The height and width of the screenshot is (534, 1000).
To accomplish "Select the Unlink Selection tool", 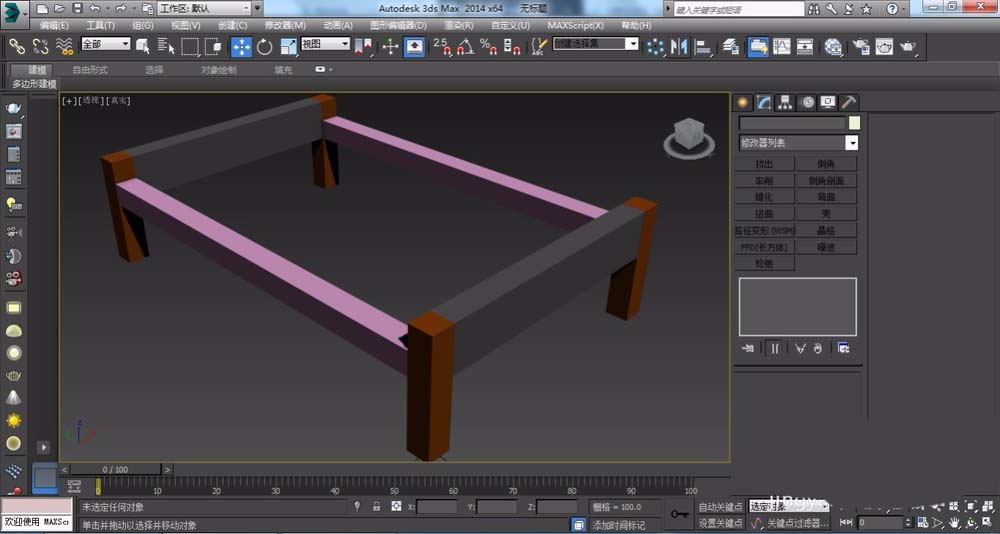I will pos(40,46).
